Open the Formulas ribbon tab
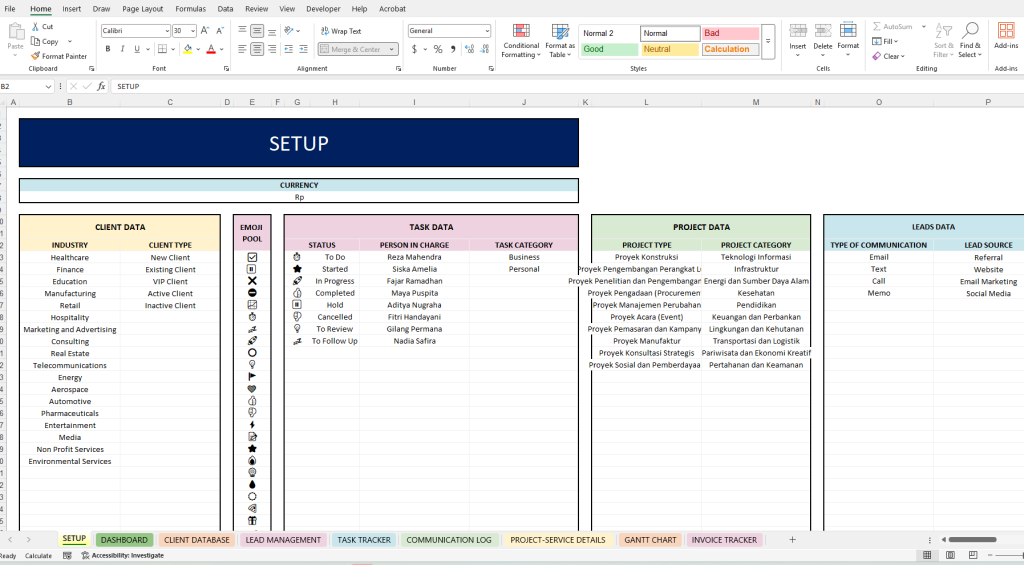This screenshot has width=1024, height=565. [x=190, y=8]
